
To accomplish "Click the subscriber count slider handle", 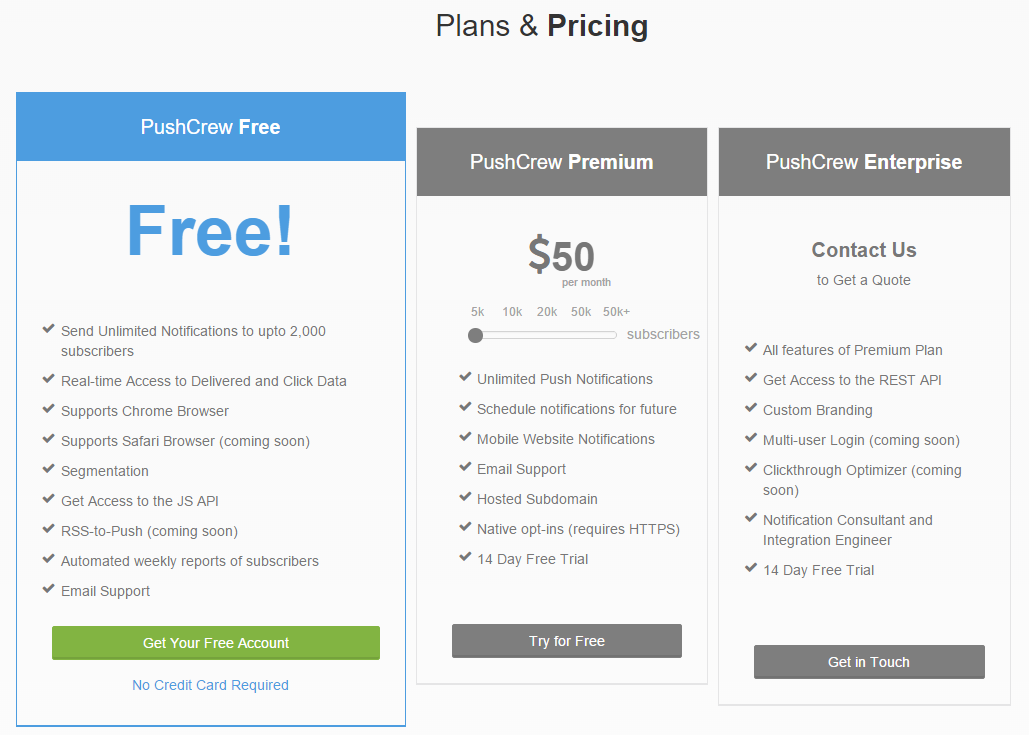I will (476, 335).
